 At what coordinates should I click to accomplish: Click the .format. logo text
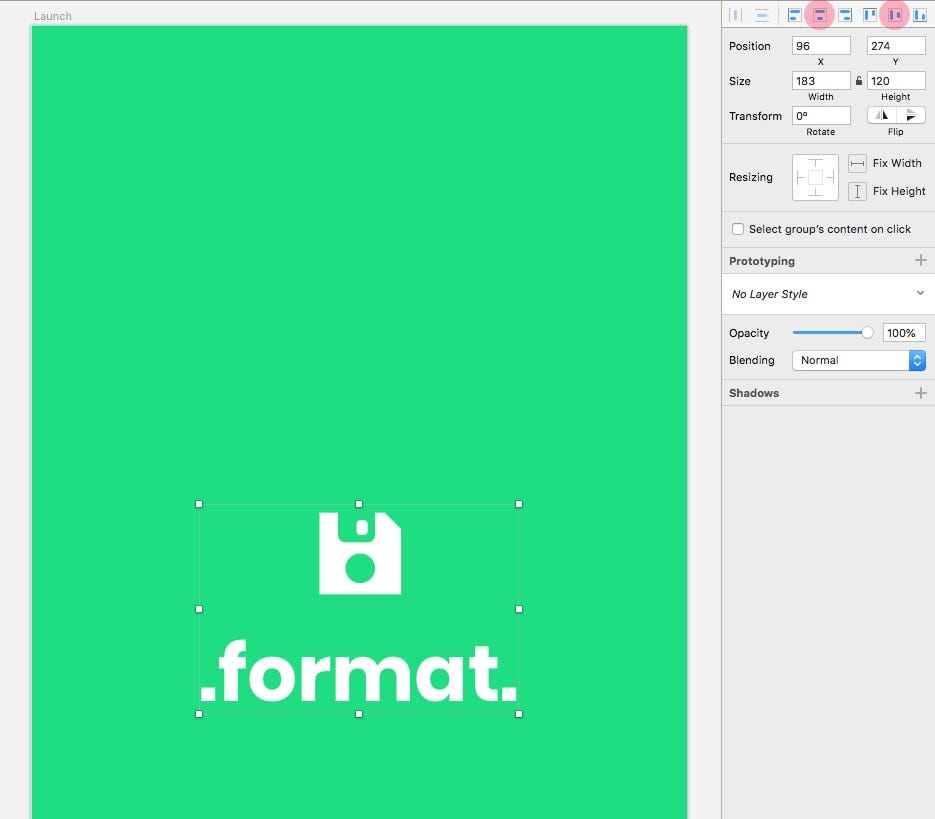(358, 672)
